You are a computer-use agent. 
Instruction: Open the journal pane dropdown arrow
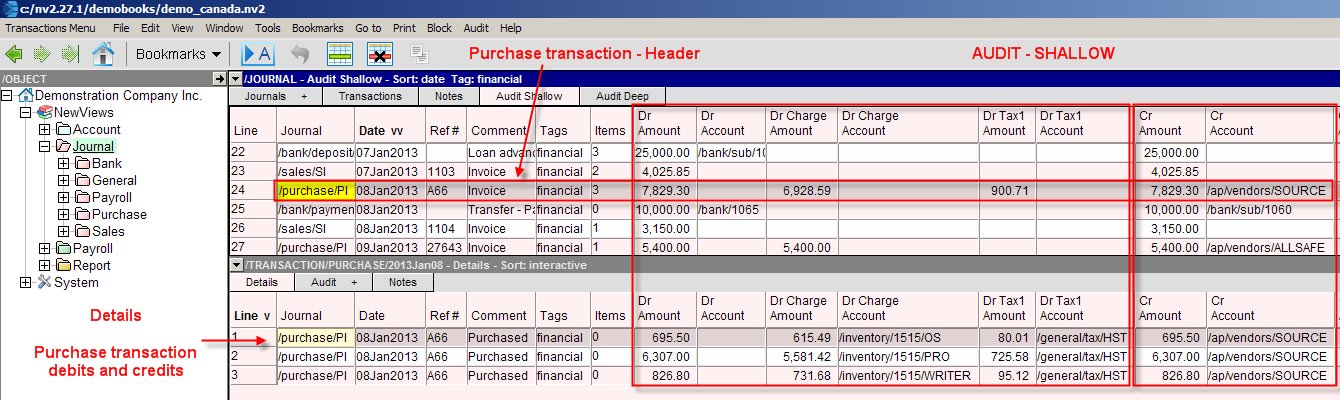pos(235,79)
